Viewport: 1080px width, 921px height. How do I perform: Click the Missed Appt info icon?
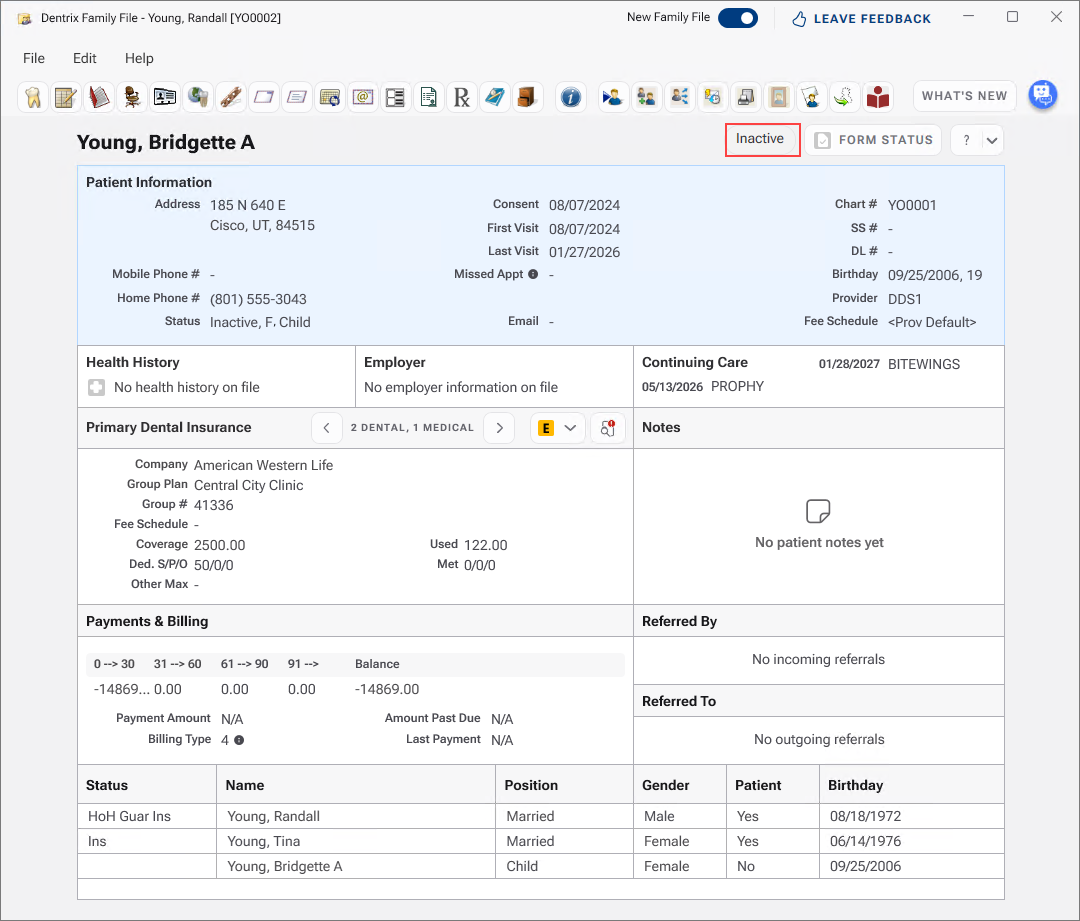pyautogui.click(x=533, y=274)
